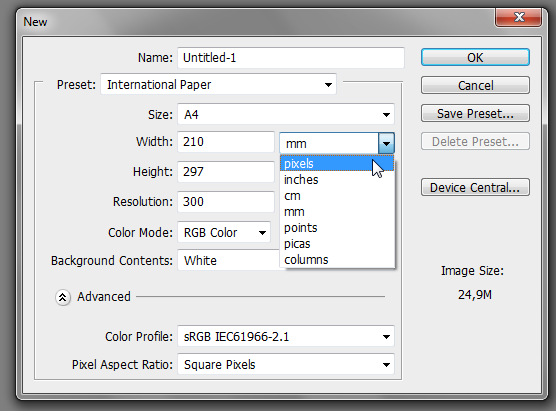Select columns from the unit list
556x411 pixels.
(x=337, y=260)
